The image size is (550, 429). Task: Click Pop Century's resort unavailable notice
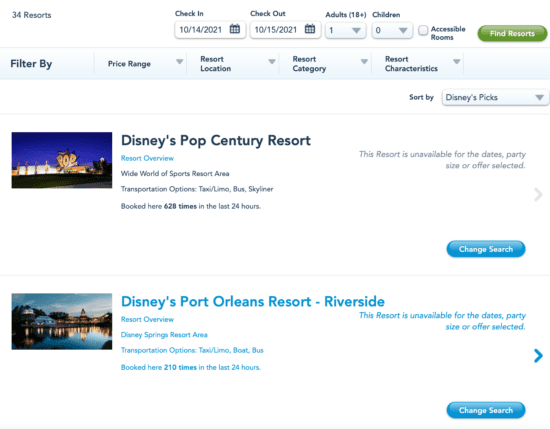[442, 160]
